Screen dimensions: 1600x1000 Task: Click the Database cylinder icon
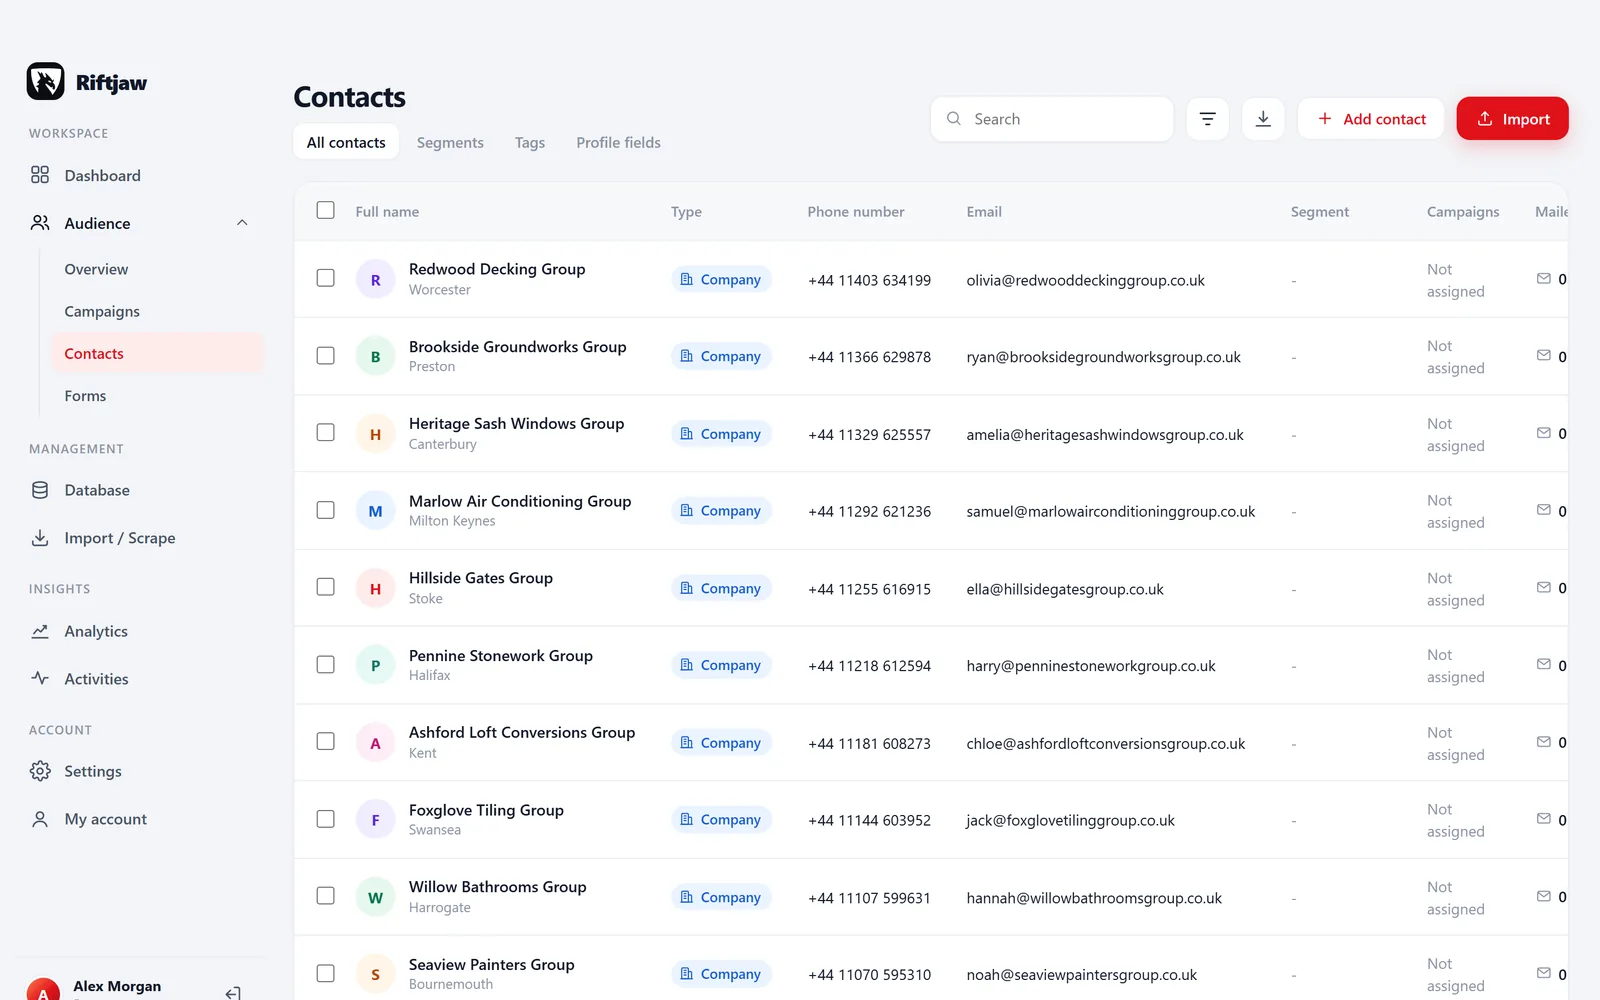click(40, 490)
